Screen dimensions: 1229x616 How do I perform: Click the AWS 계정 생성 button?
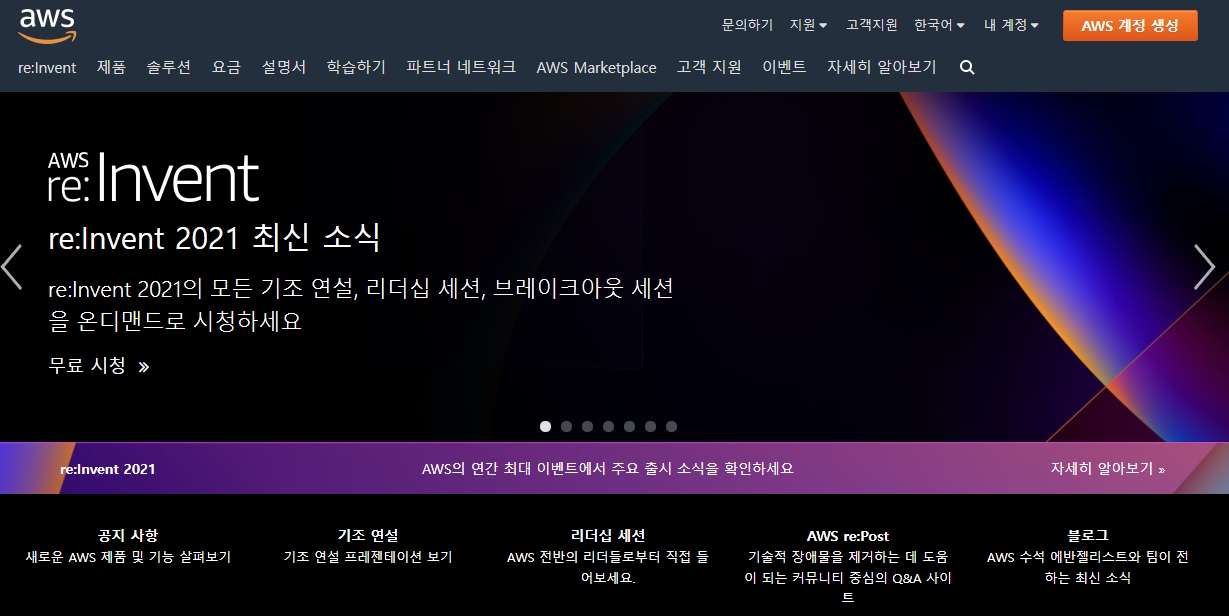coord(1130,26)
